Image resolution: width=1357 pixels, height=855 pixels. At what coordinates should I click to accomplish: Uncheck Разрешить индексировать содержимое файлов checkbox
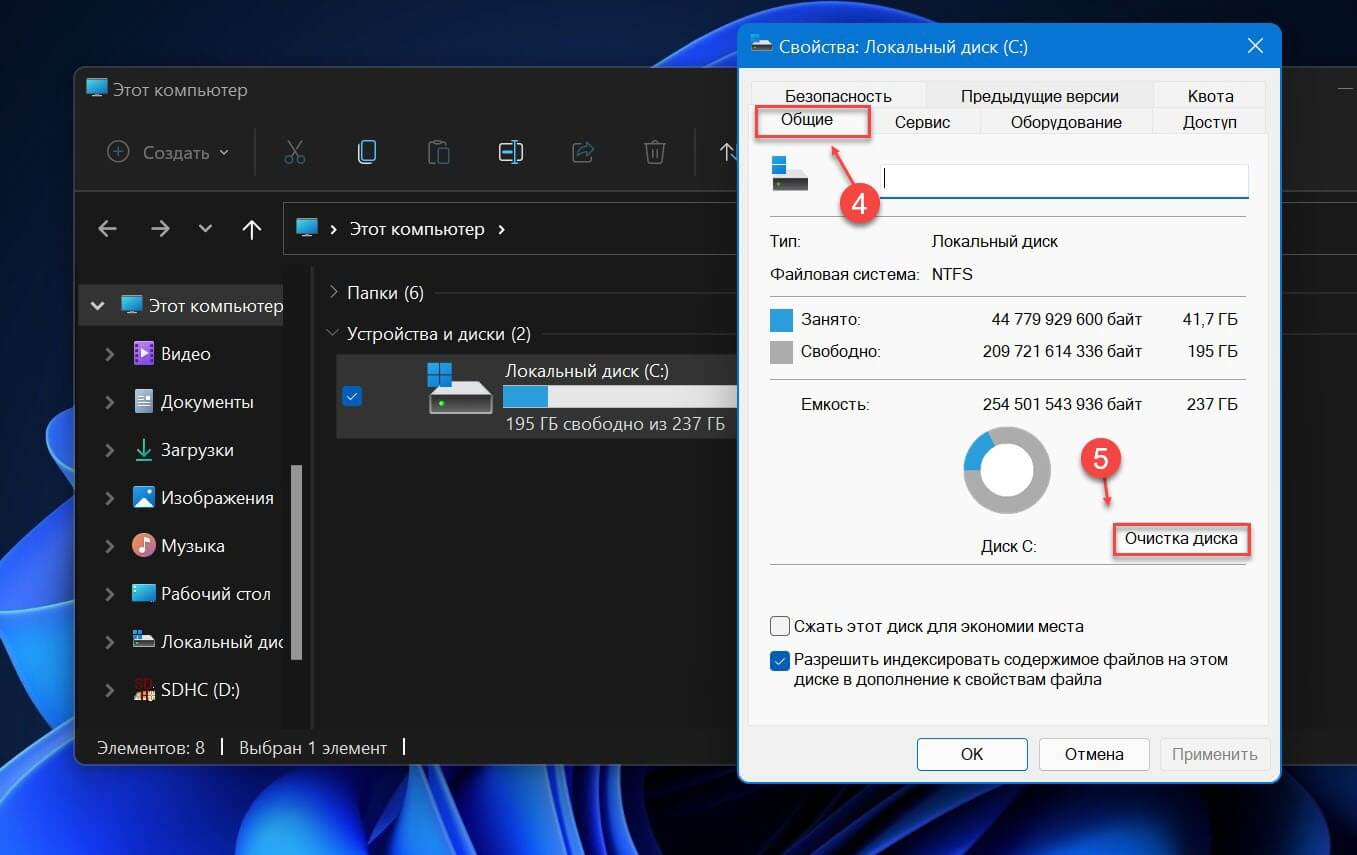[780, 661]
